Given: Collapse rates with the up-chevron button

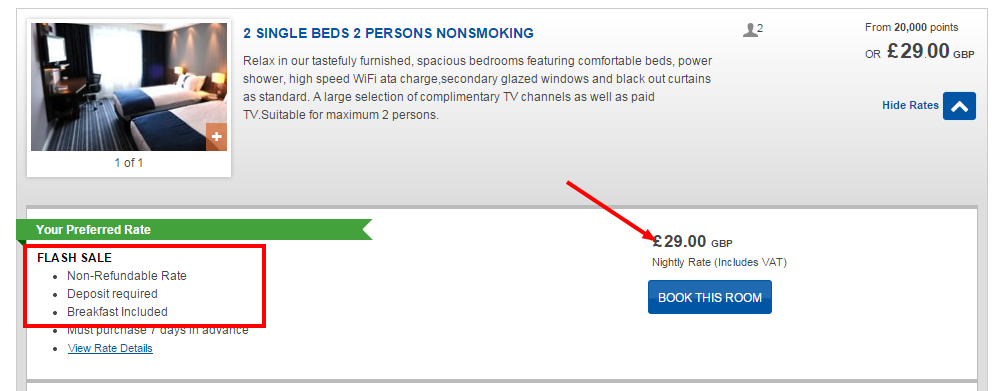Looking at the screenshot, I should 959,106.
